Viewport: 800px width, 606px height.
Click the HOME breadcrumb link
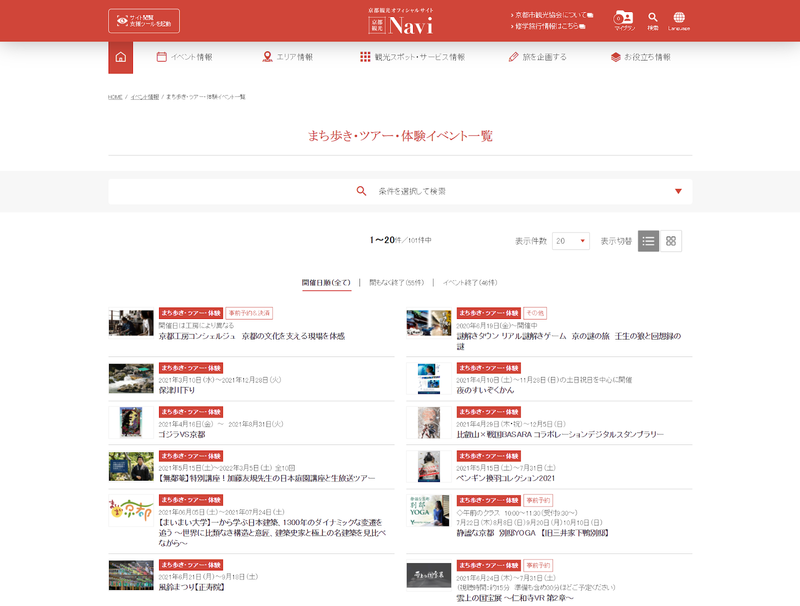click(115, 97)
